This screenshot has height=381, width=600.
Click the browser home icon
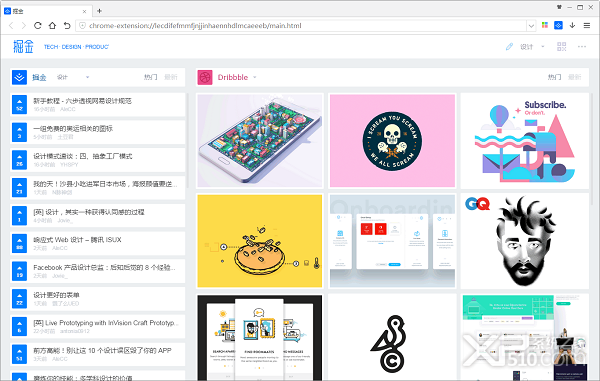click(x=52, y=26)
